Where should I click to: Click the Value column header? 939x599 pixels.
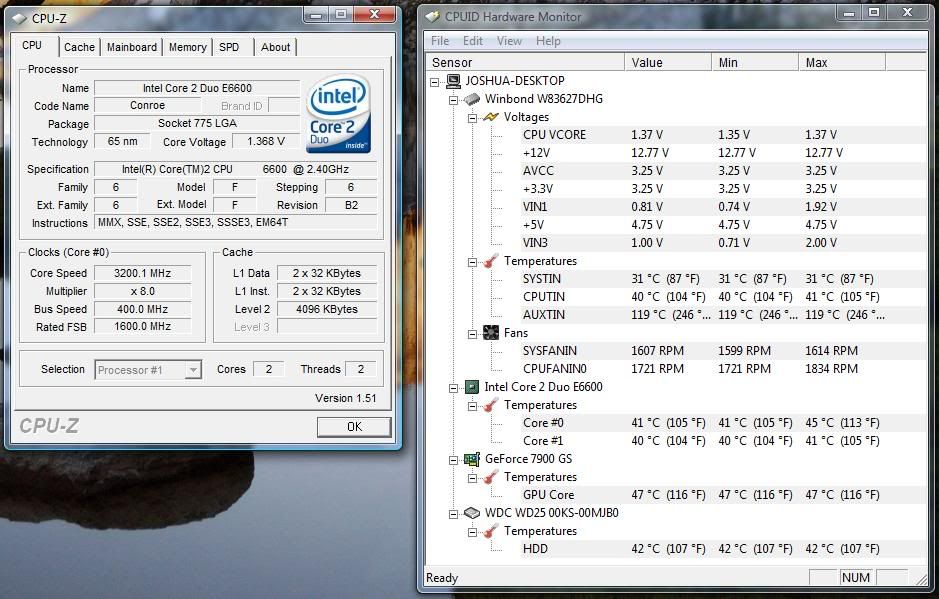tap(668, 62)
